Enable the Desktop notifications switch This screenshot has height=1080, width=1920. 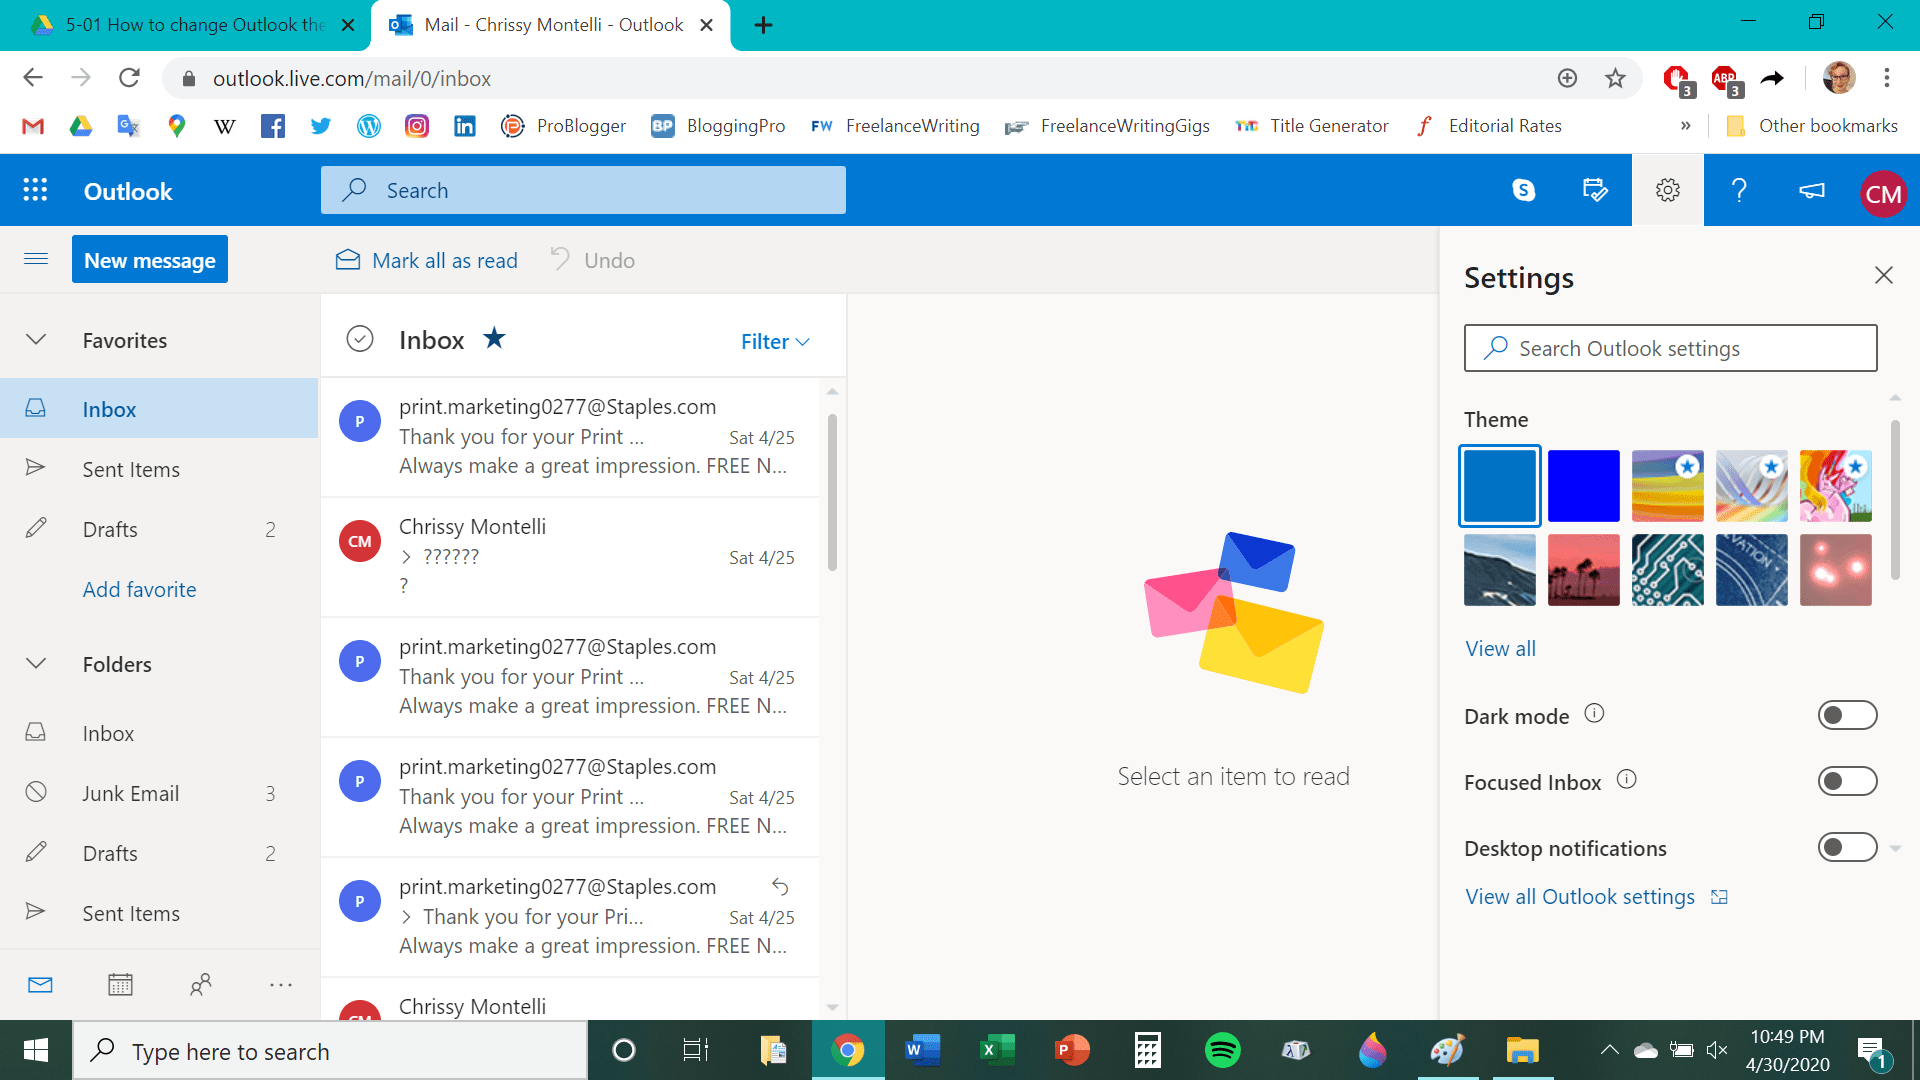1847,847
